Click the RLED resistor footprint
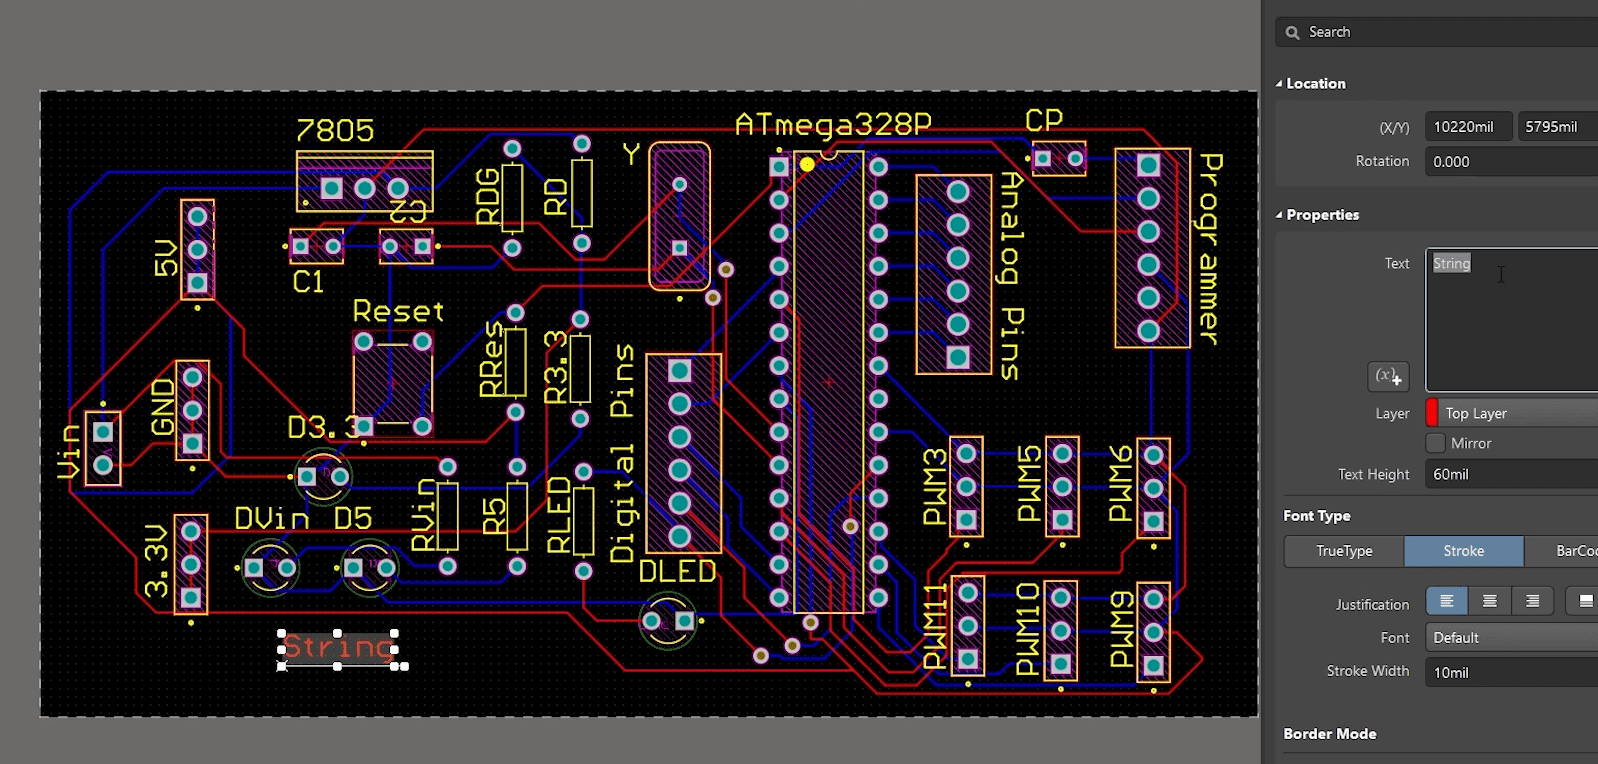This screenshot has width=1598, height=764. click(x=584, y=521)
